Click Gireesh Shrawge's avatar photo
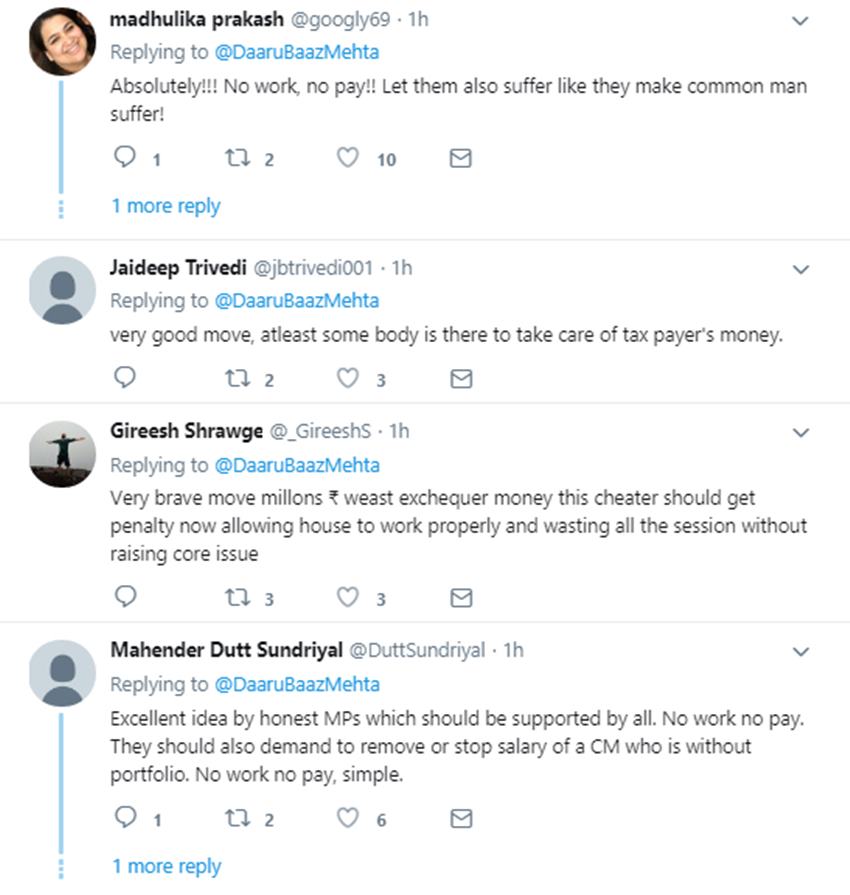The height and width of the screenshot is (895, 850). click(x=62, y=454)
